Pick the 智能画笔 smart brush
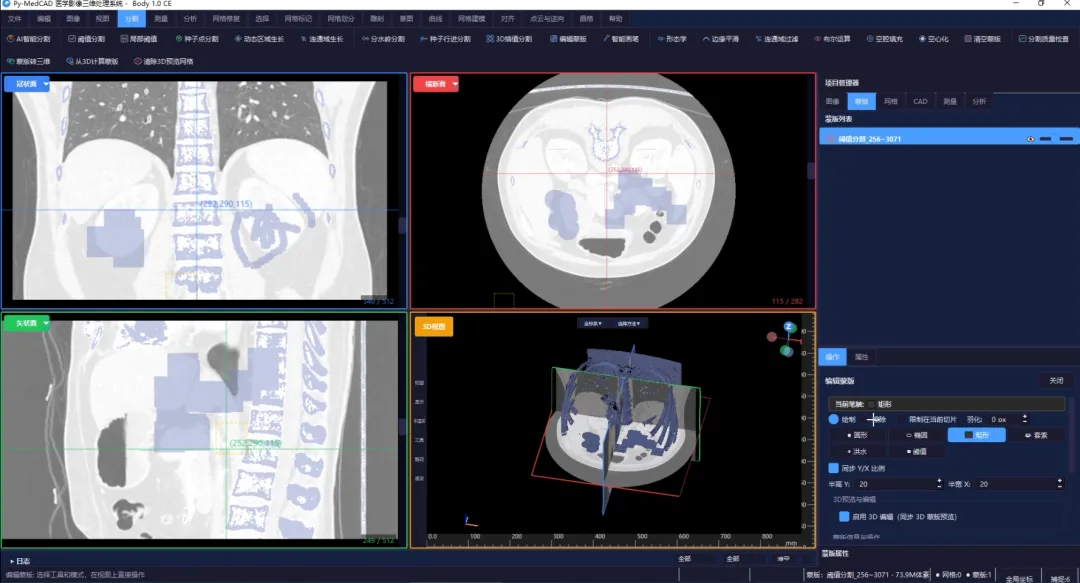This screenshot has width=1080, height=583. tap(621, 39)
